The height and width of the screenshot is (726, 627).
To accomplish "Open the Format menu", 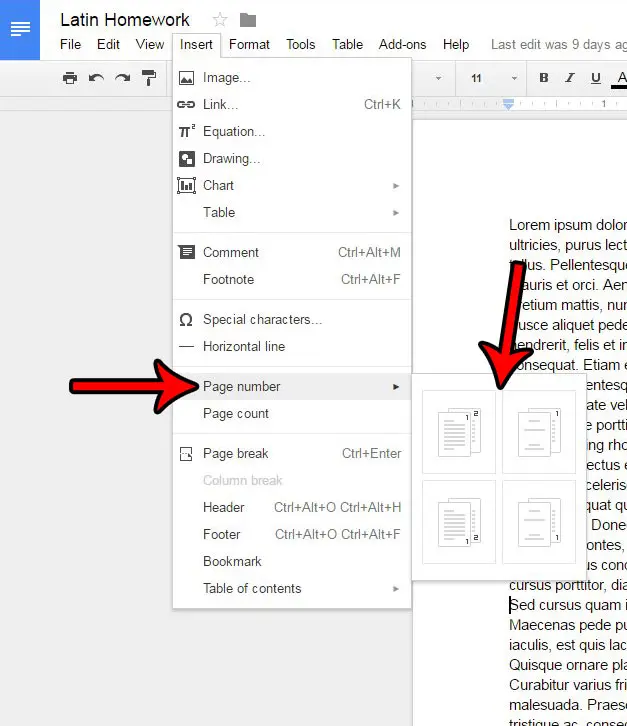I will [x=249, y=44].
